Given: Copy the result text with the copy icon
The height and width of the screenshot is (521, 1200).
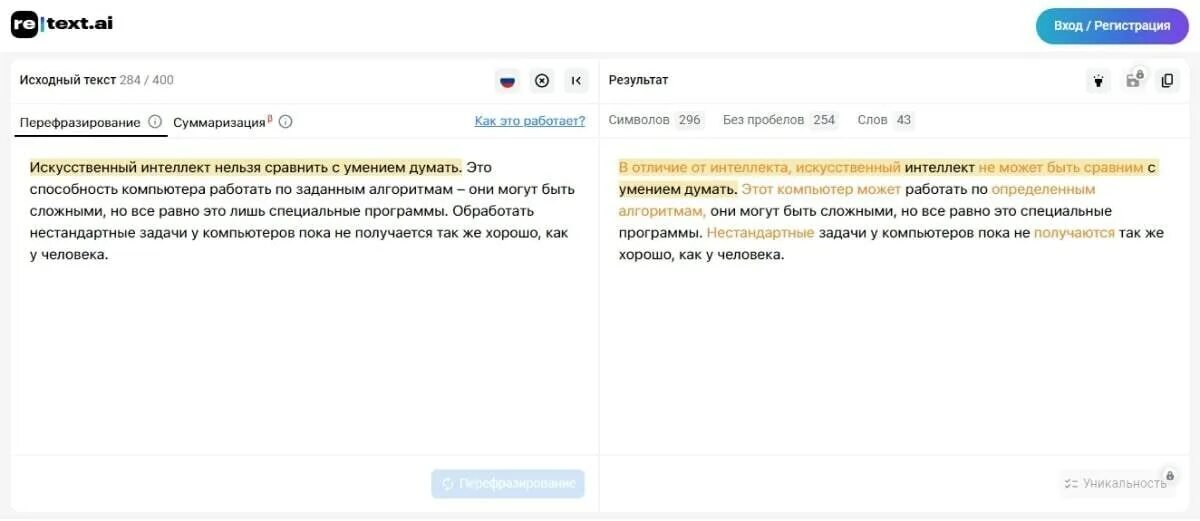Looking at the screenshot, I should coord(1167,81).
